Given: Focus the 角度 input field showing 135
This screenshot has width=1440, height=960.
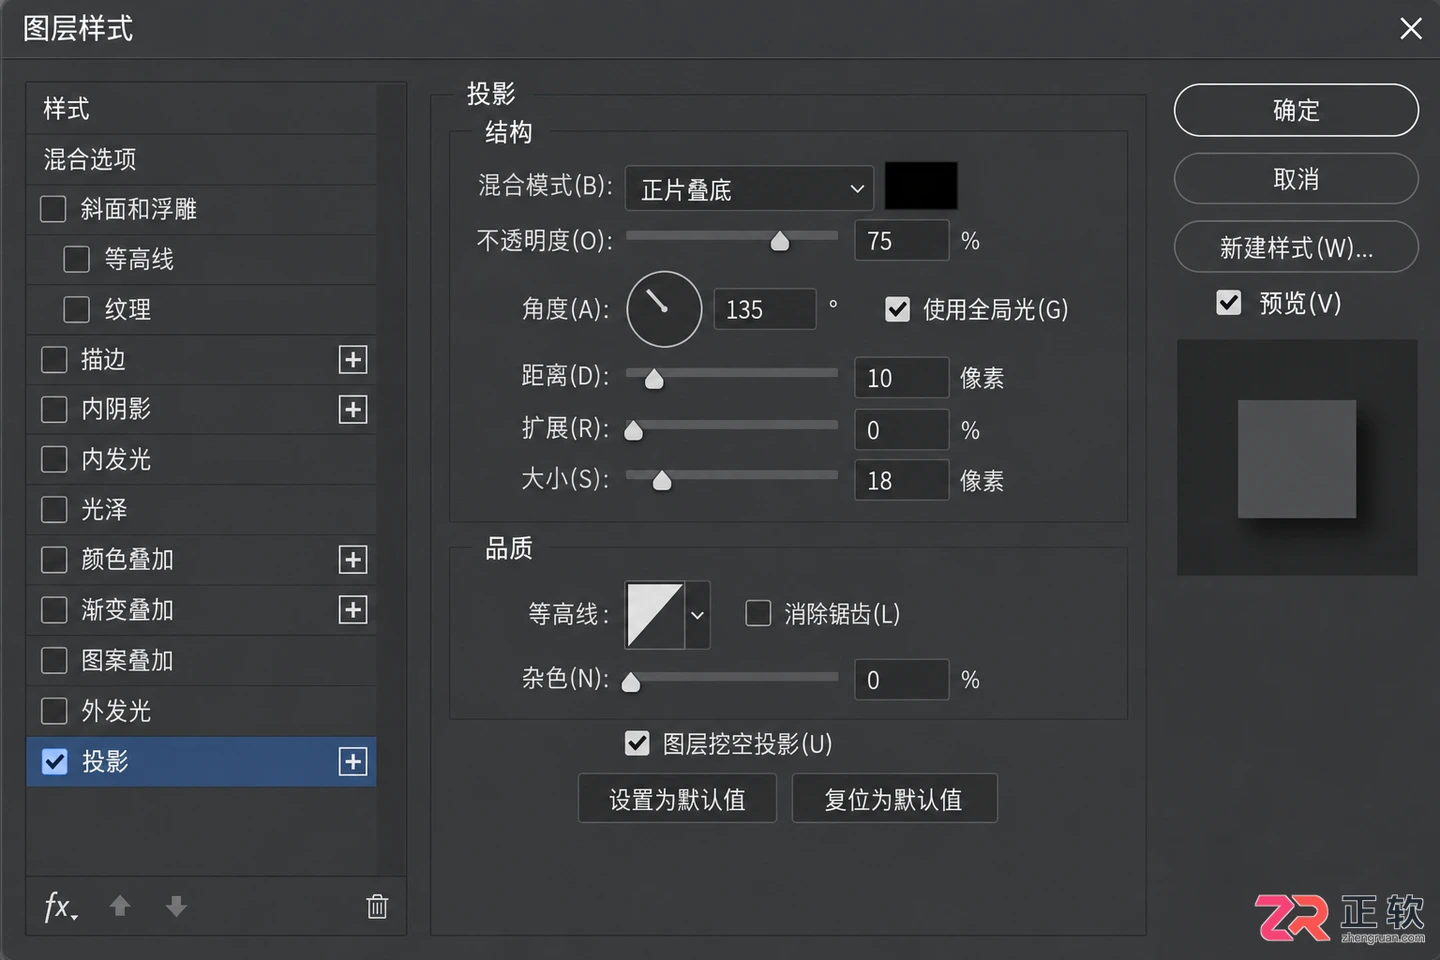Looking at the screenshot, I should [x=765, y=309].
